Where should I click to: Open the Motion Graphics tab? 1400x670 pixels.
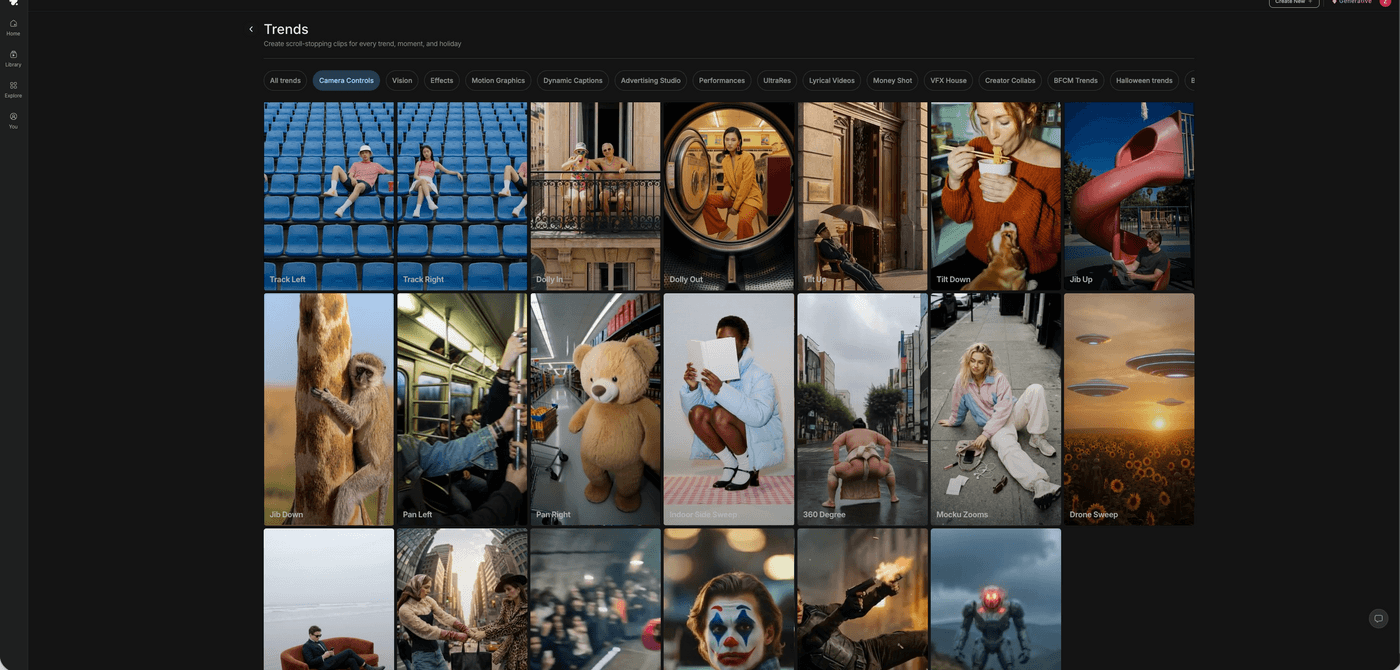pyautogui.click(x=498, y=80)
